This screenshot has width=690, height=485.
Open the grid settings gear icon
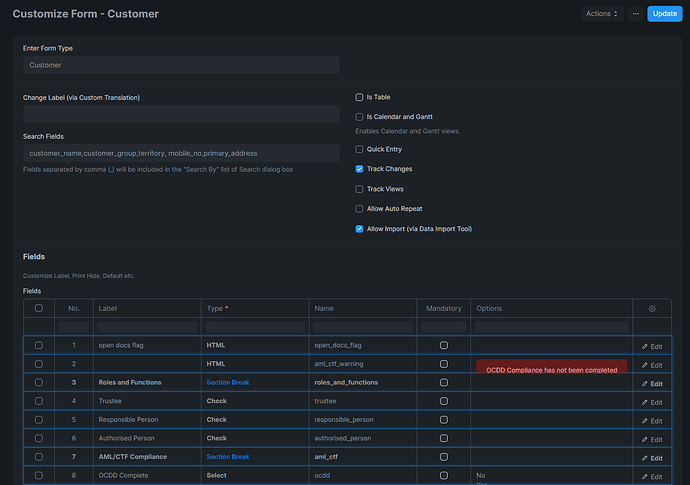point(652,309)
